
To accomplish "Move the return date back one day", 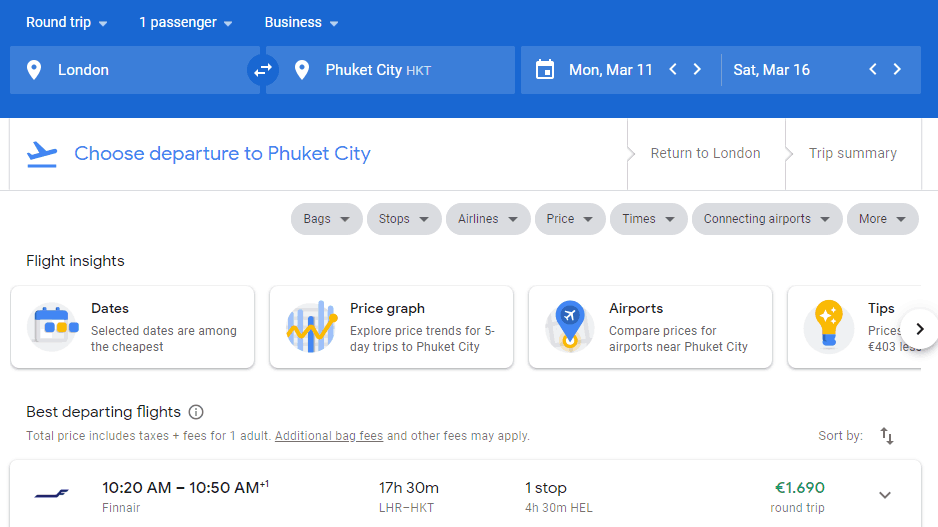I will point(873,70).
